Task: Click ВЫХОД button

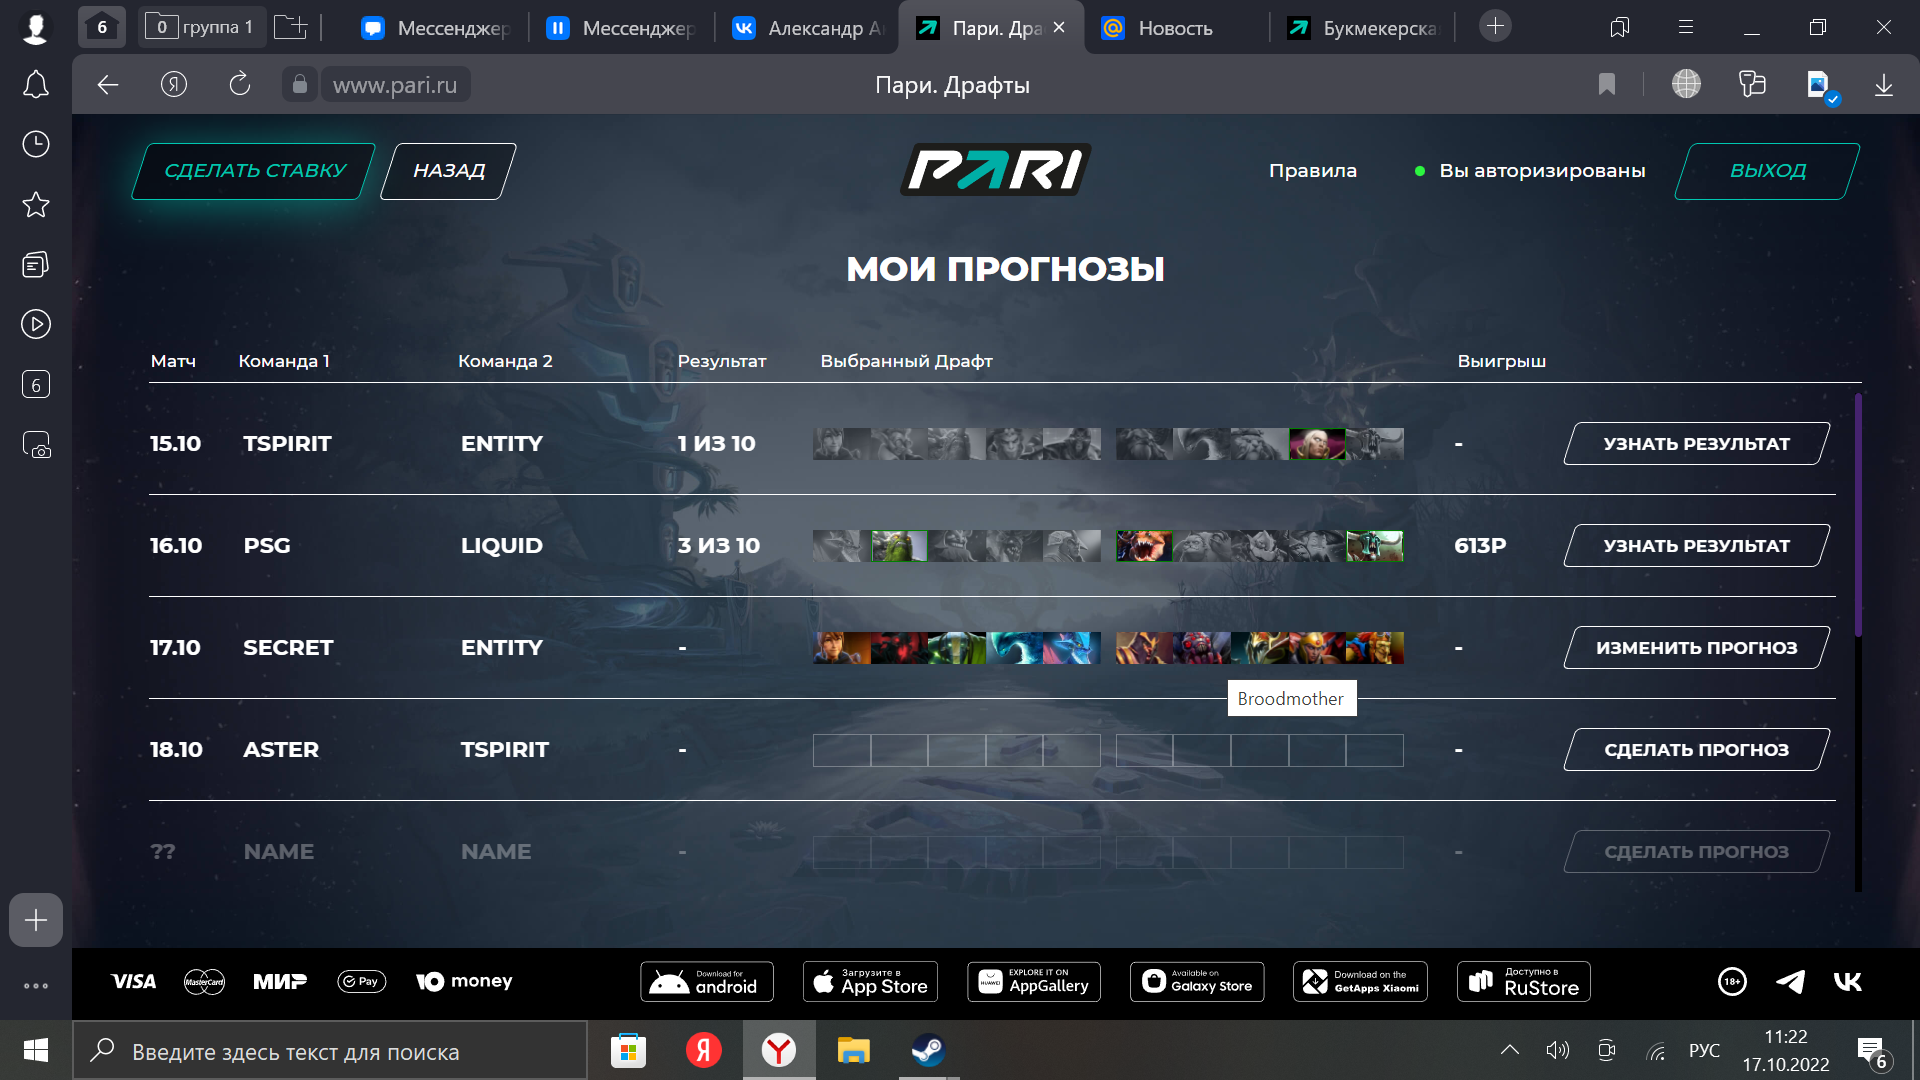Action: tap(1767, 171)
